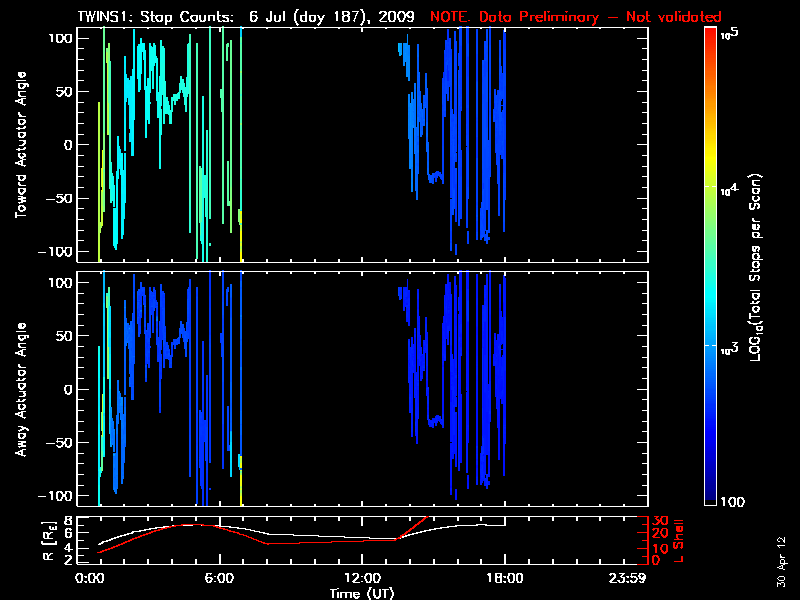The width and height of the screenshot is (800, 600).
Task: Click the '6:00' time axis tick label
Action: [x=219, y=579]
